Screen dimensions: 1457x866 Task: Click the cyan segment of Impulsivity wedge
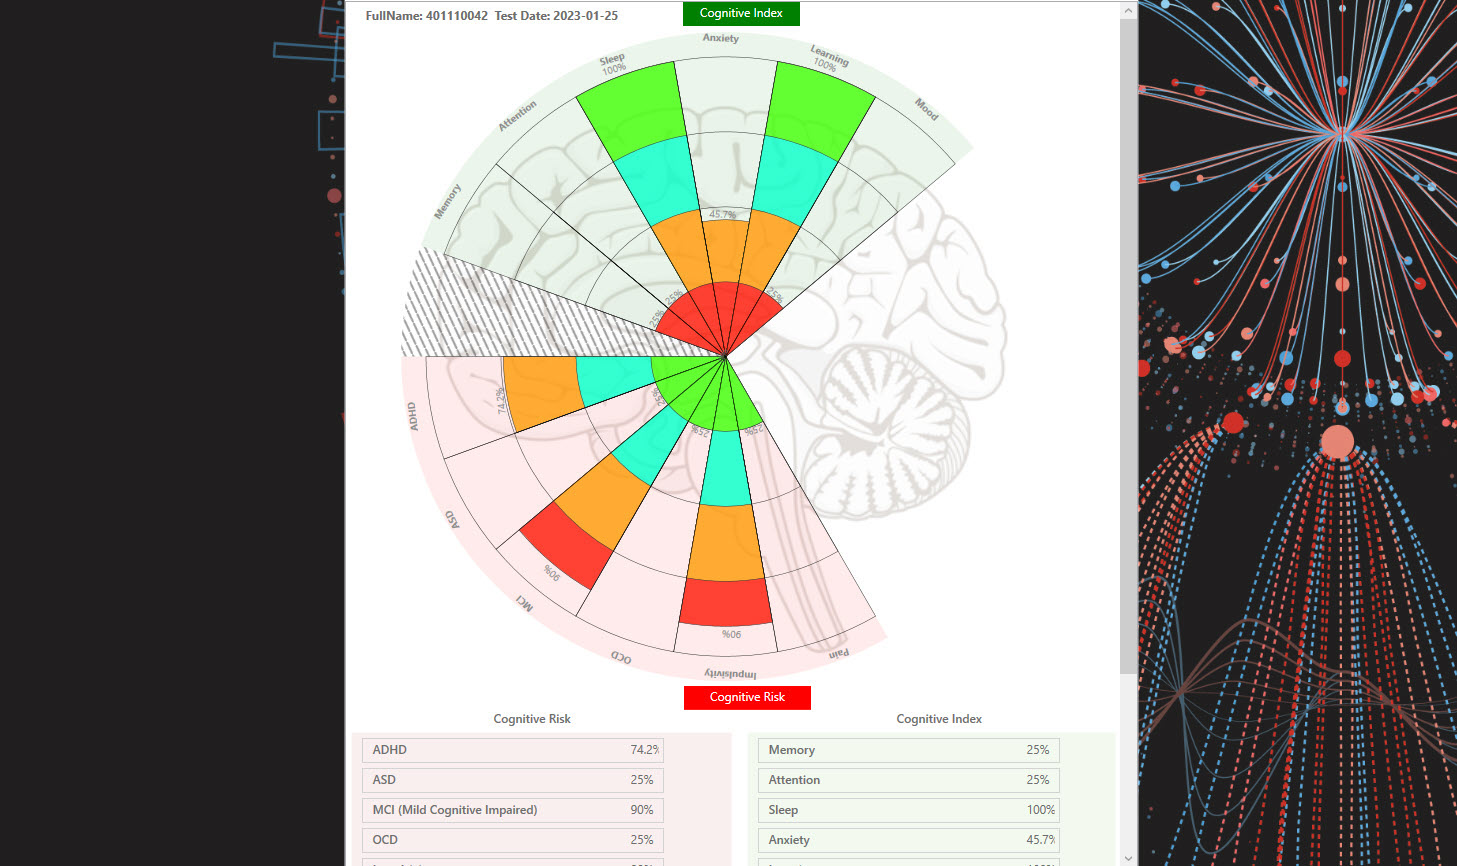point(726,470)
